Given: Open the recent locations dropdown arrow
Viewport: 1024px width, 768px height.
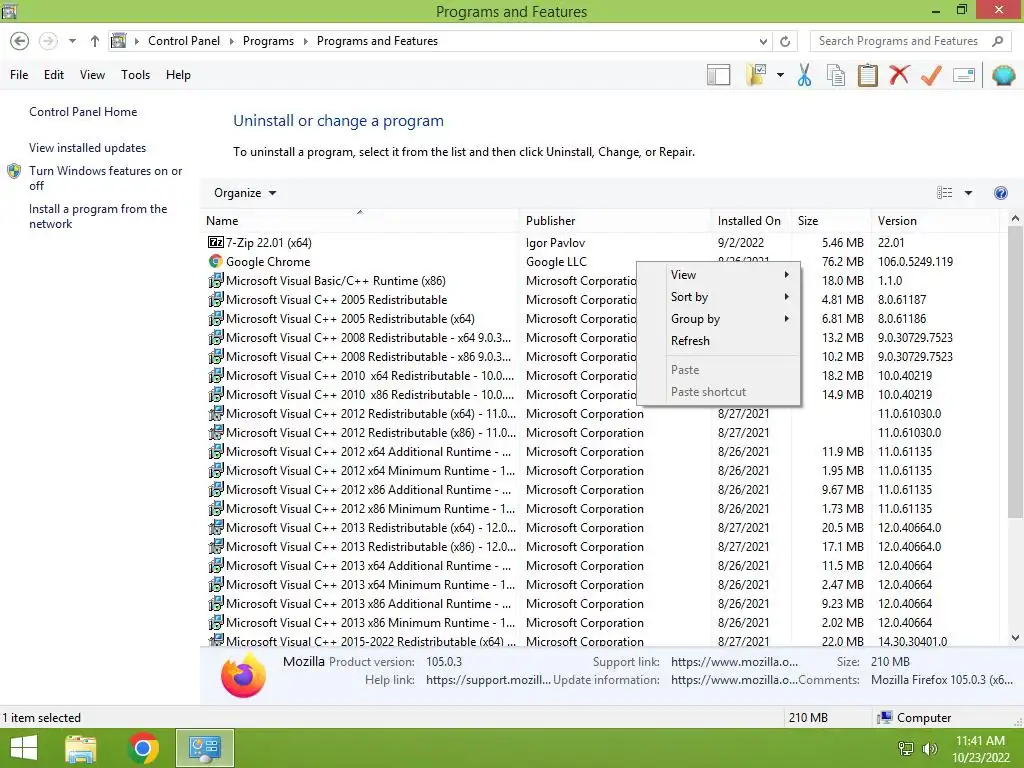Looking at the screenshot, I should [x=72, y=41].
